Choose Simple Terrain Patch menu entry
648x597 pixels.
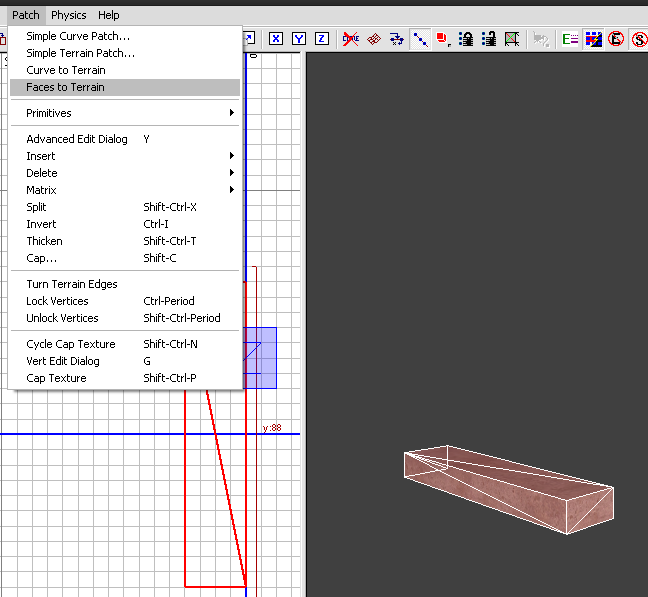pos(125,53)
